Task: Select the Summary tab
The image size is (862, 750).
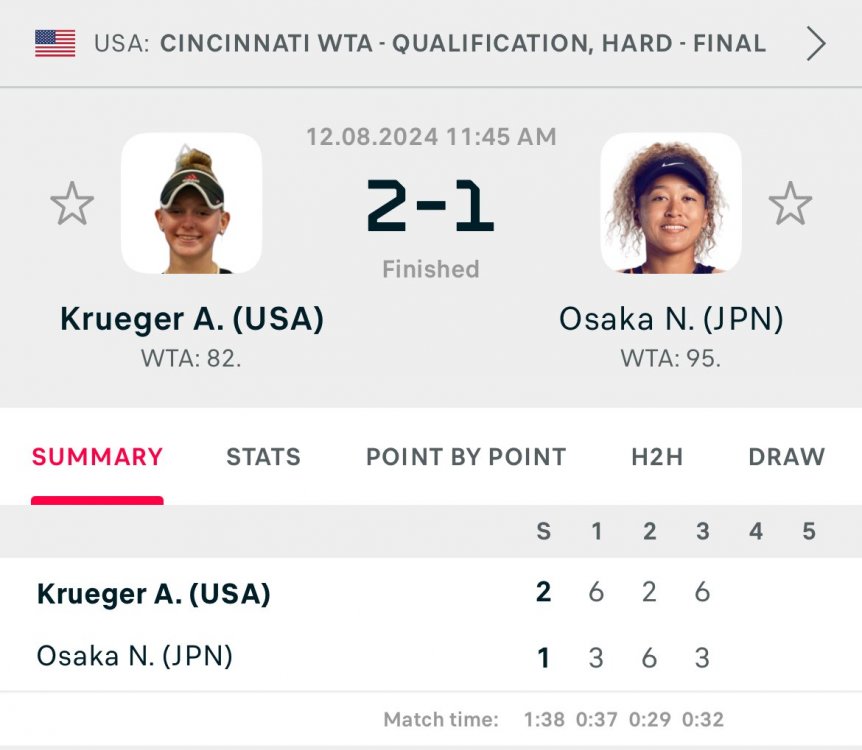Action: (97, 457)
